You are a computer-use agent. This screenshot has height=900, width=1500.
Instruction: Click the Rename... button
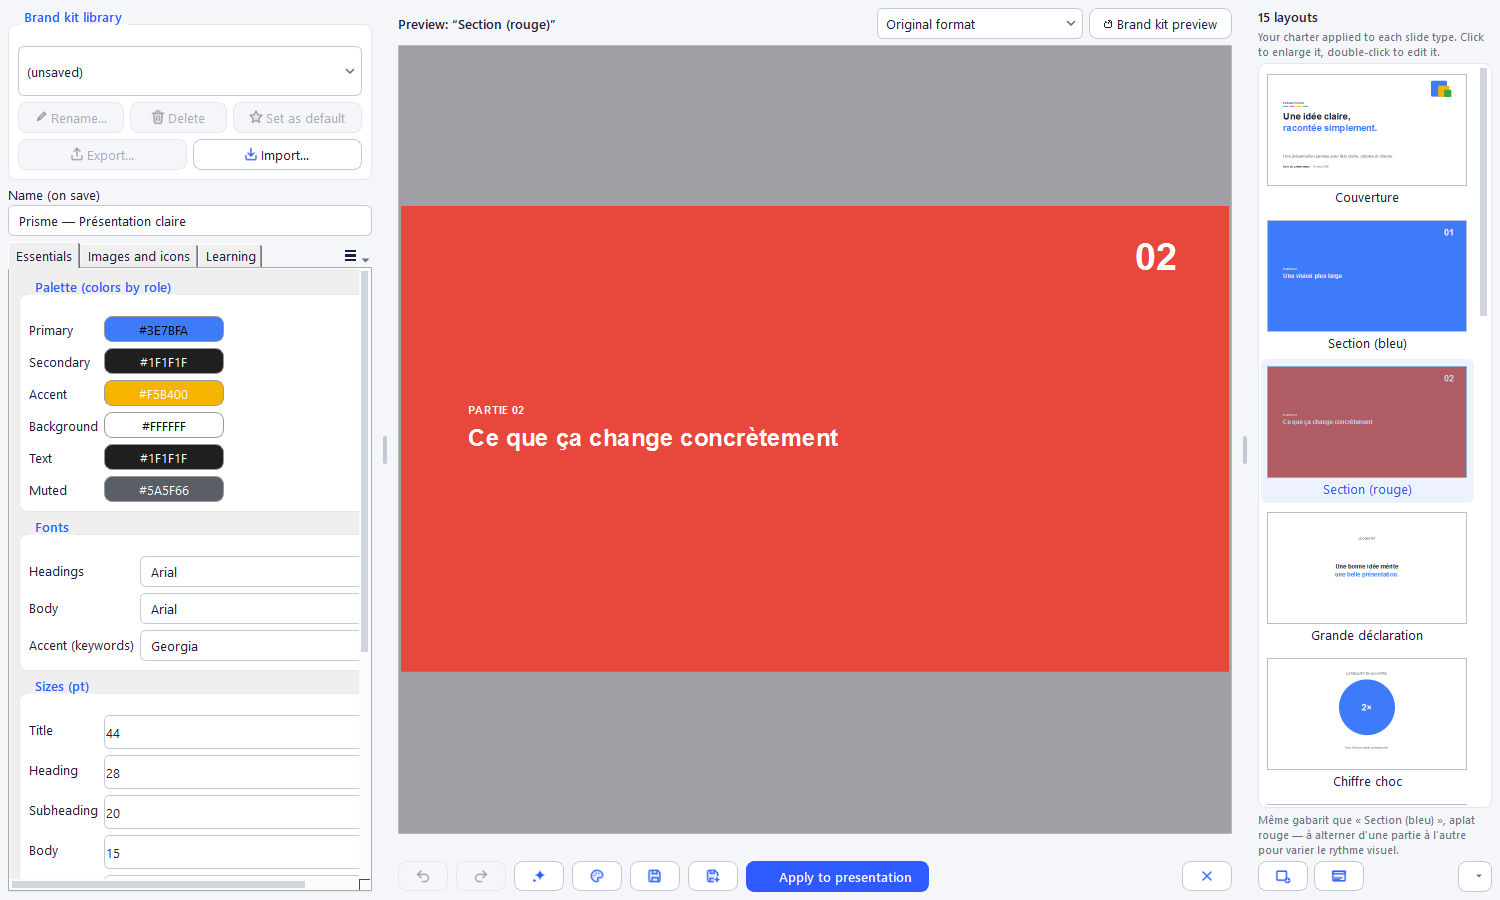click(x=71, y=118)
